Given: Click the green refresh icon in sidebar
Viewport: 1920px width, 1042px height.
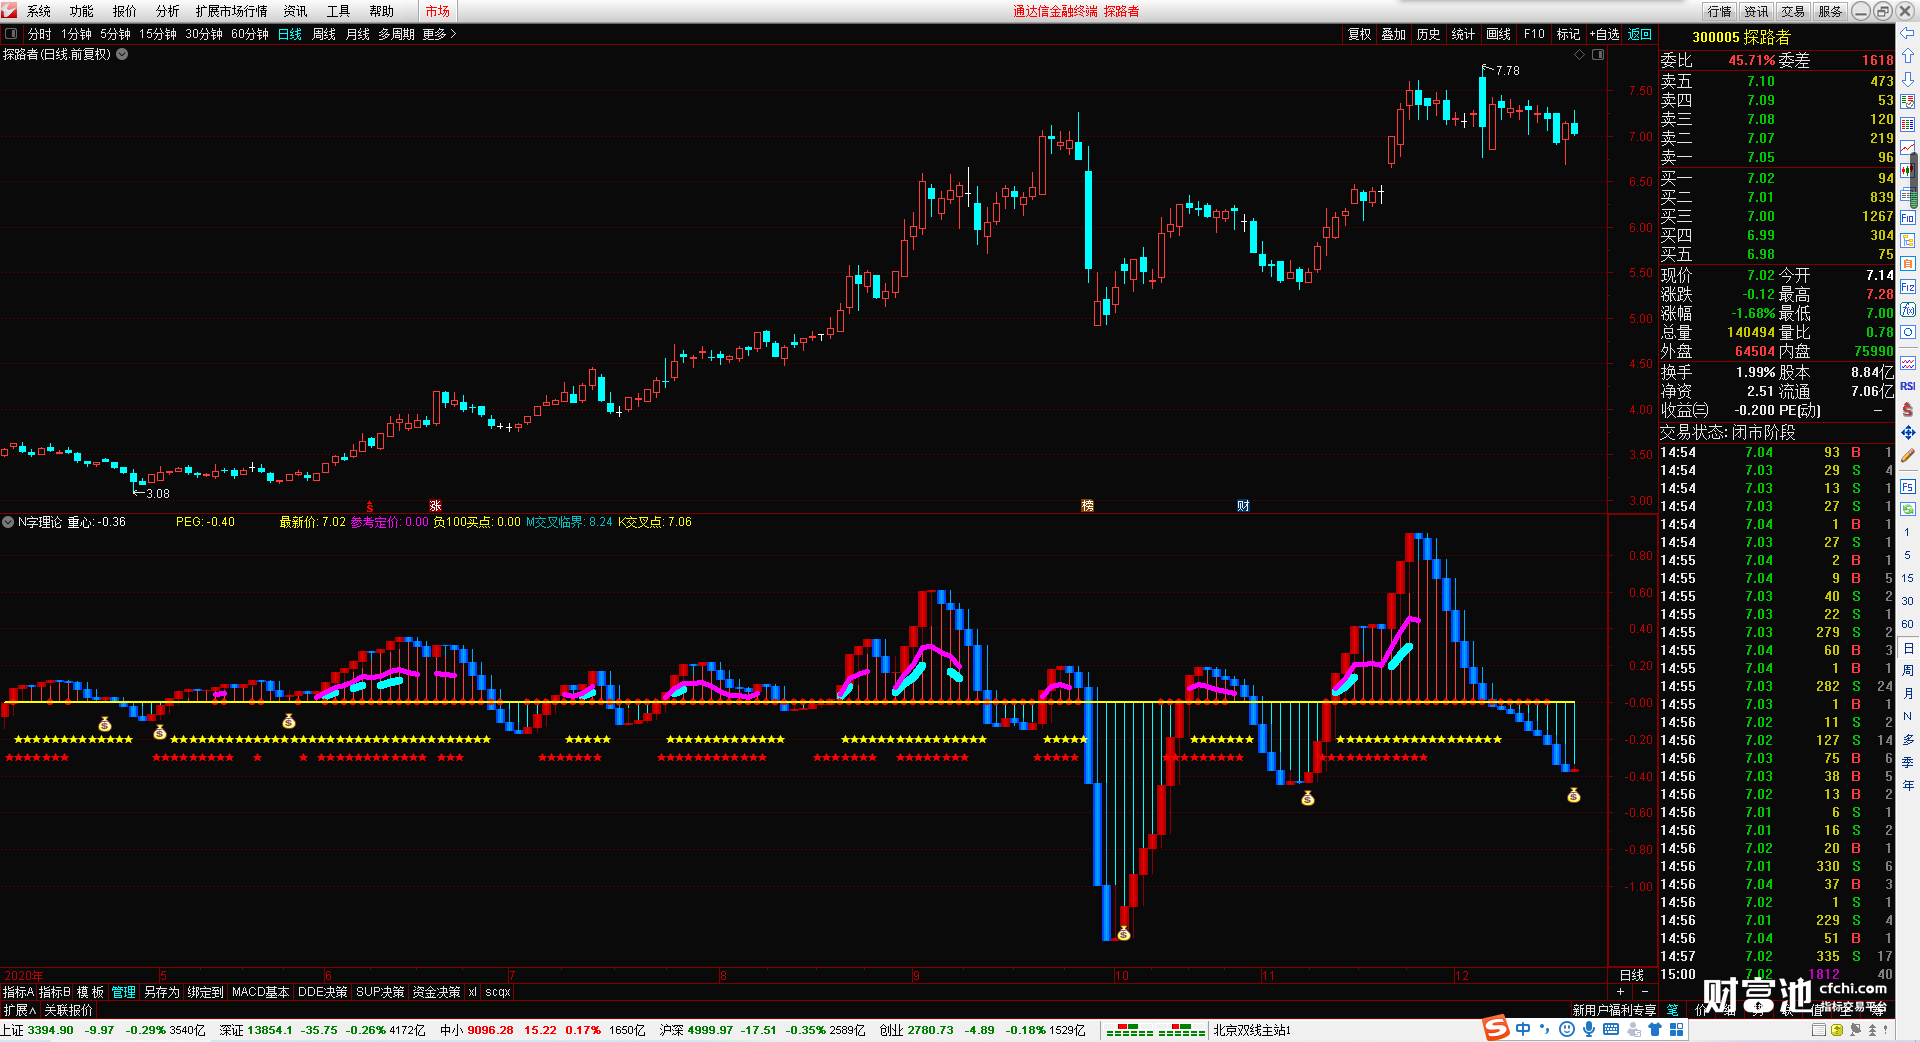Looking at the screenshot, I should point(1908,509).
